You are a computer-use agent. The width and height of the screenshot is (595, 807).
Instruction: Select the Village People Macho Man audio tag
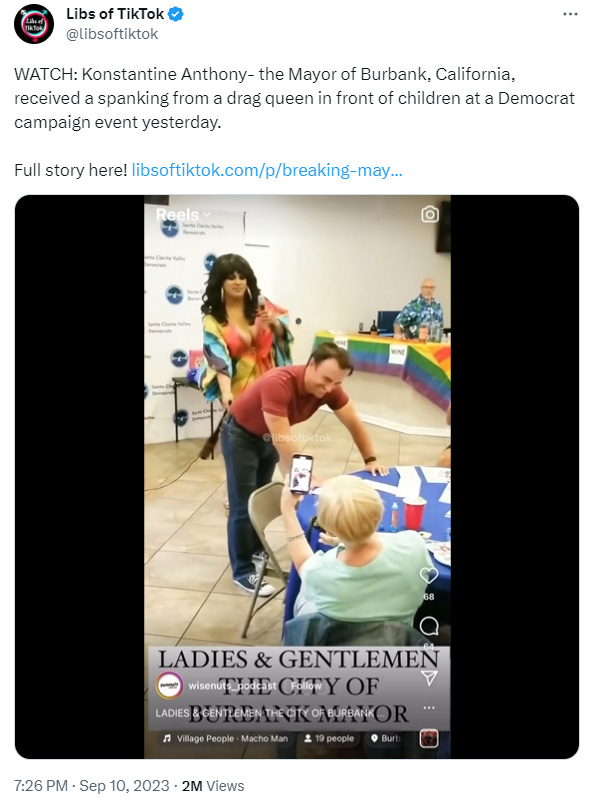tap(226, 738)
